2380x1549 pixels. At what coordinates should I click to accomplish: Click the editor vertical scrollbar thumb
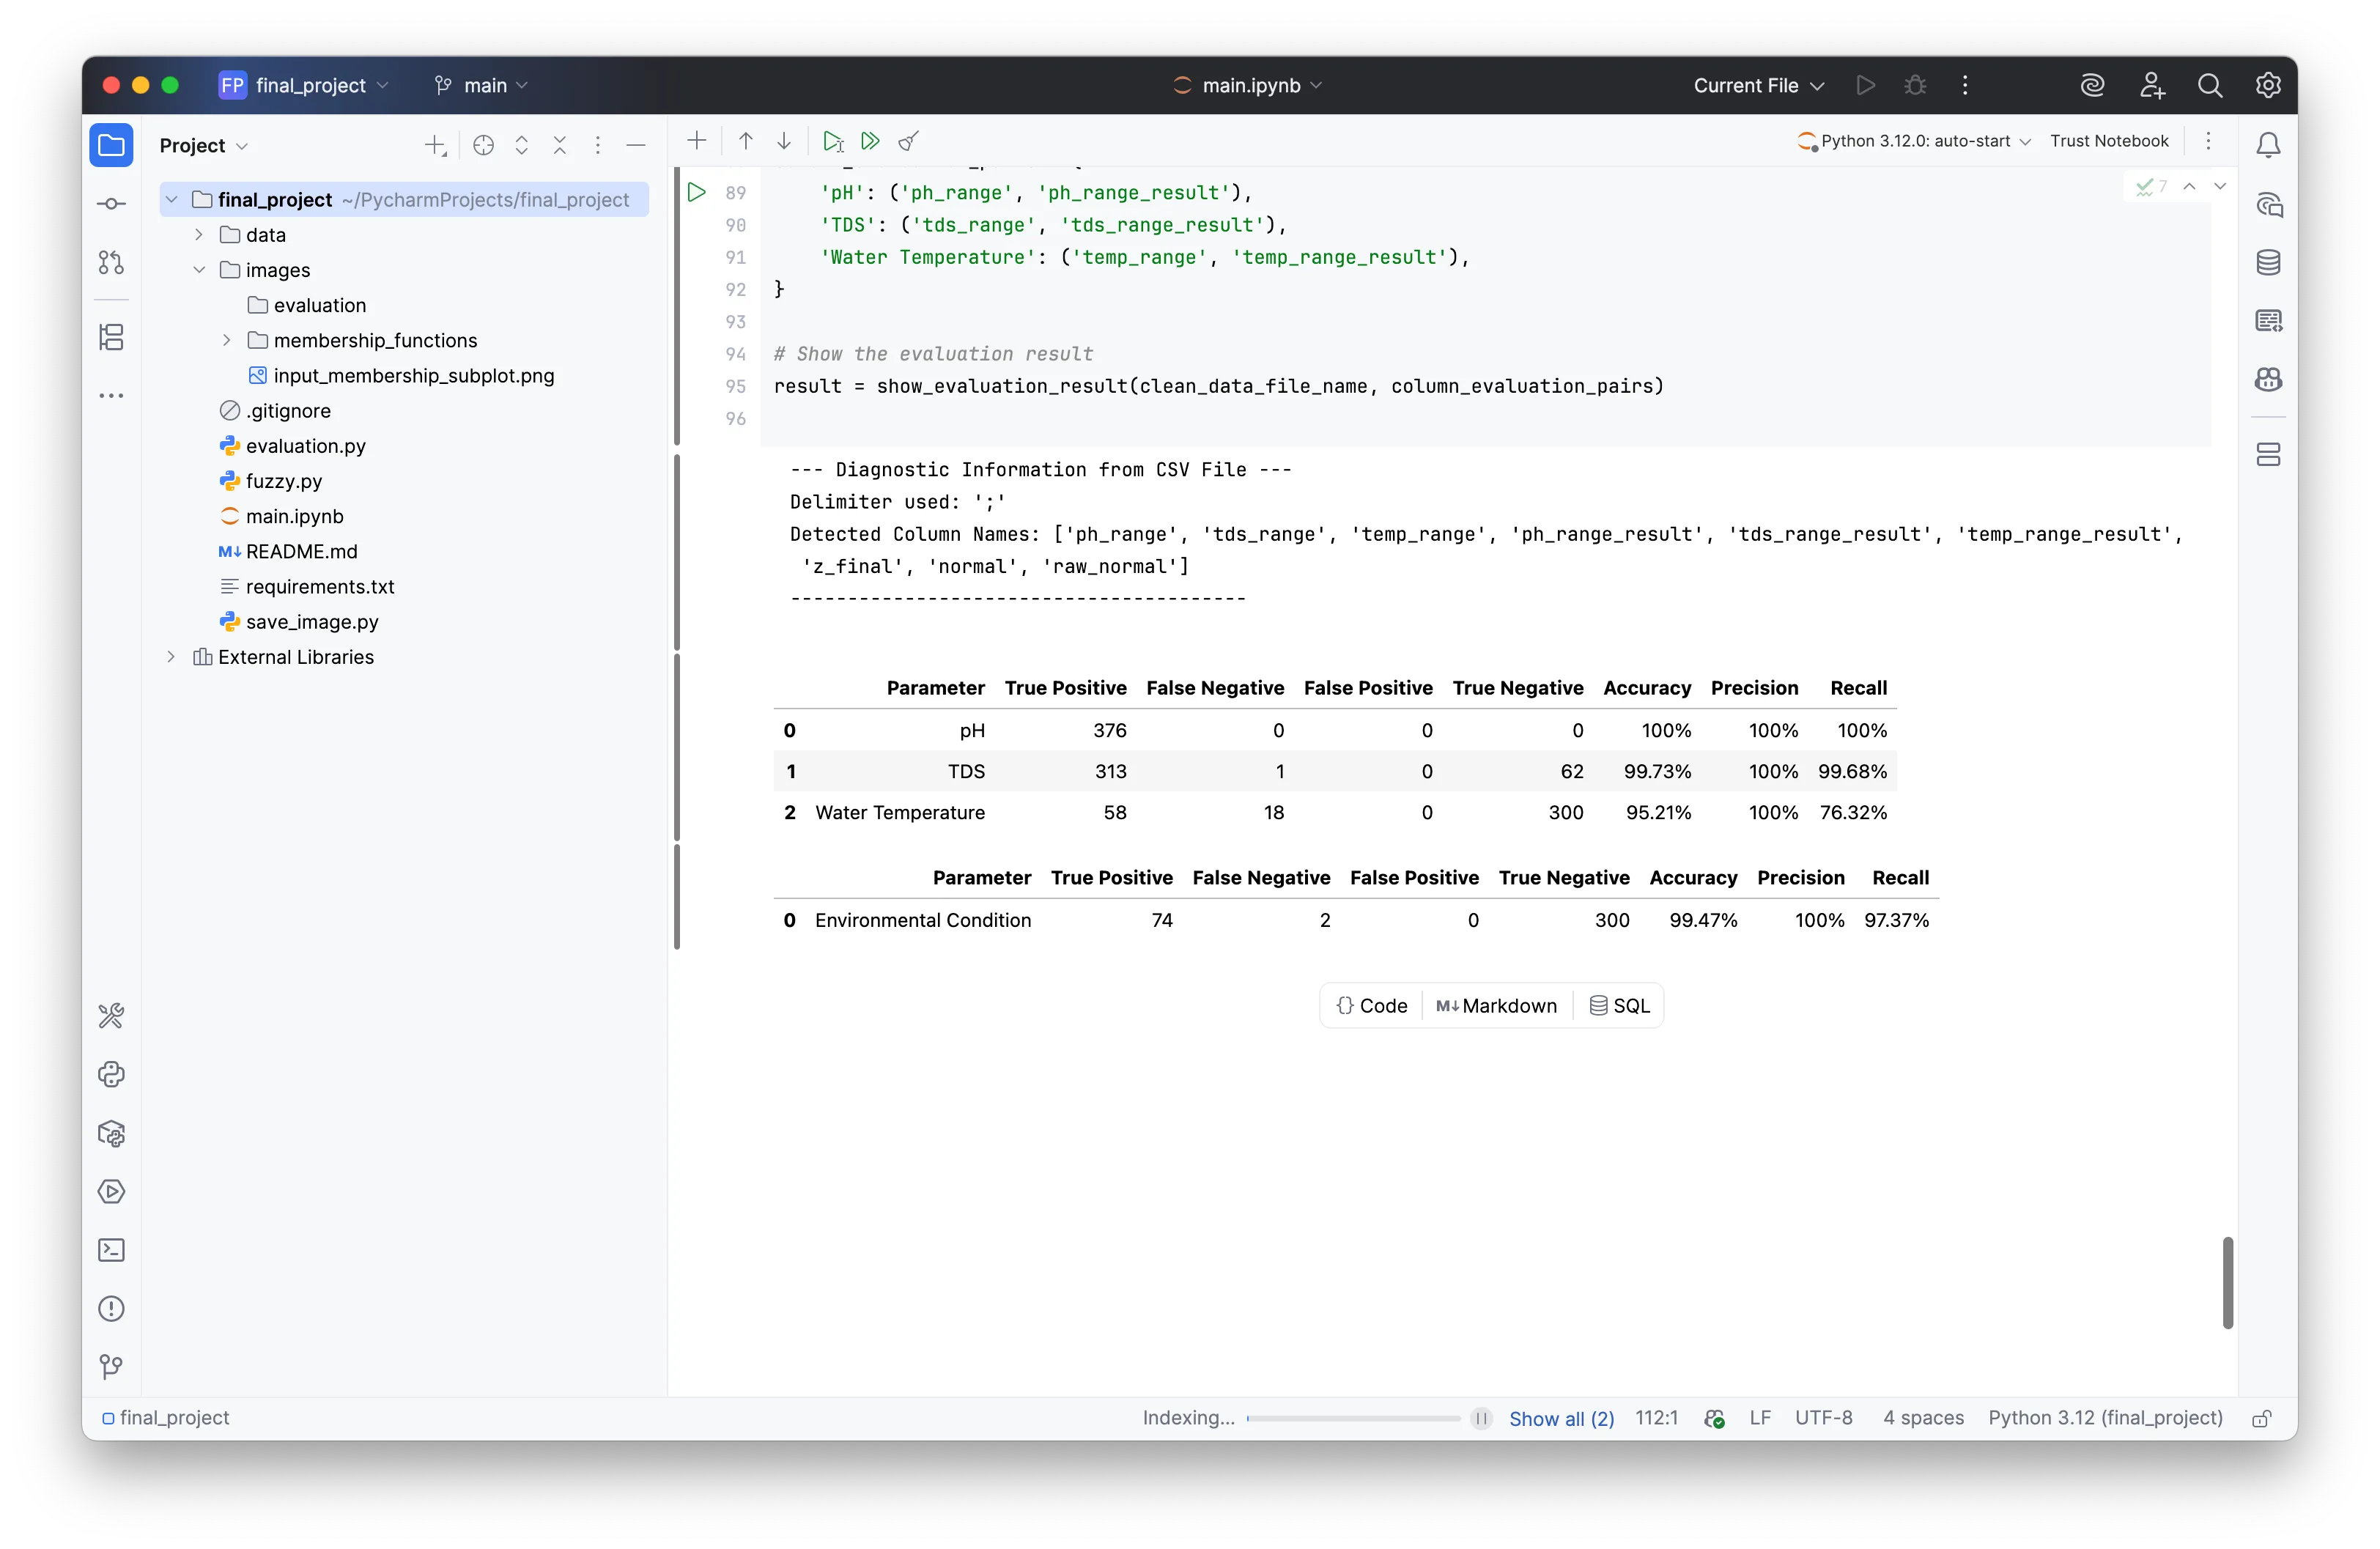click(2227, 1283)
